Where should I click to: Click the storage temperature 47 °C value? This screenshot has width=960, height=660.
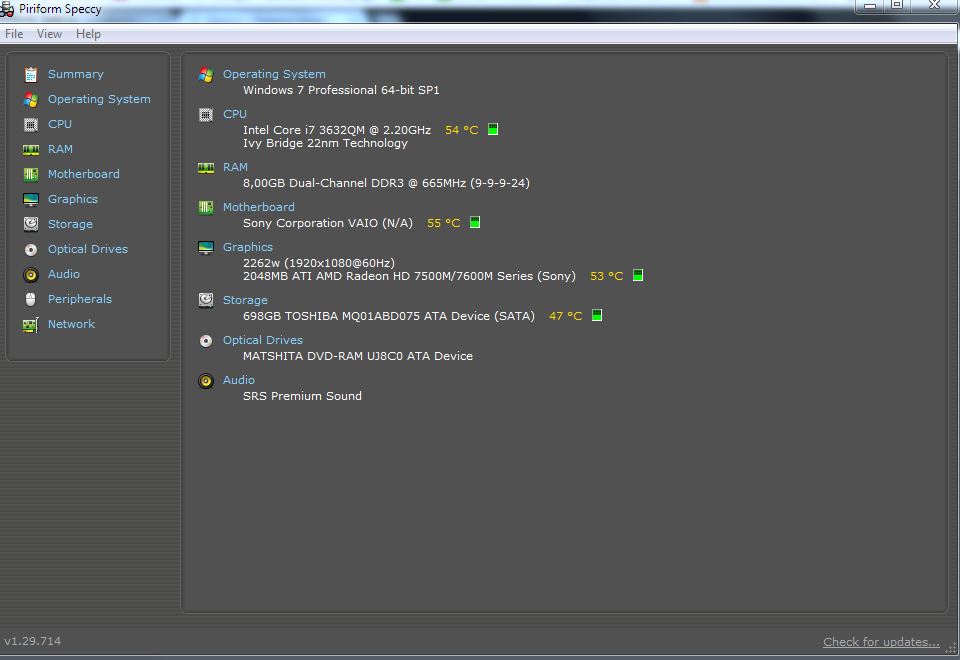566,316
